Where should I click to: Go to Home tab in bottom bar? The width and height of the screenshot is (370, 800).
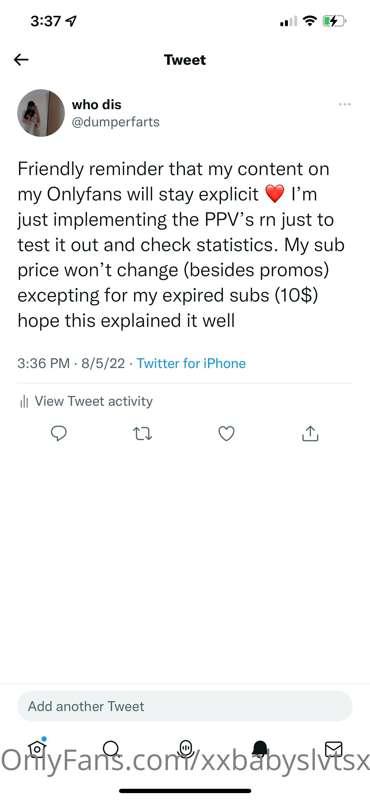pos(37,748)
